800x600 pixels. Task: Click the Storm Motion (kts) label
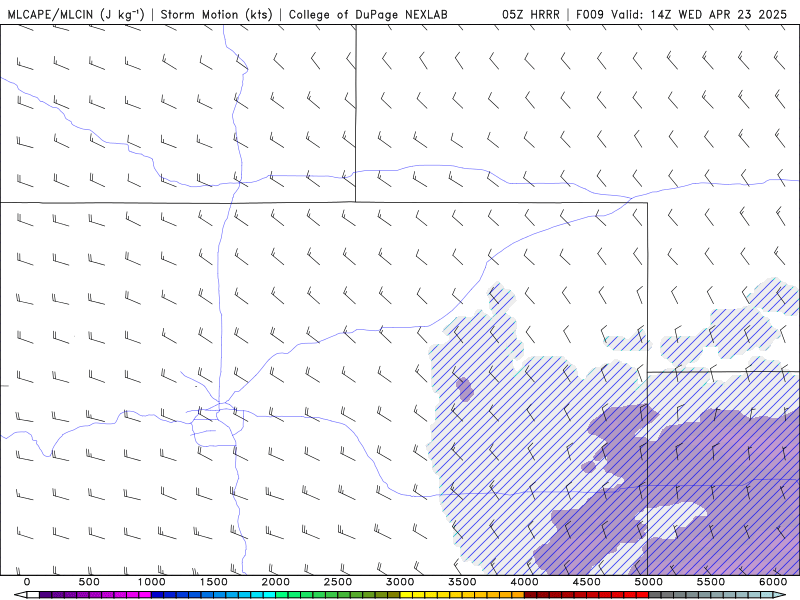(x=217, y=14)
